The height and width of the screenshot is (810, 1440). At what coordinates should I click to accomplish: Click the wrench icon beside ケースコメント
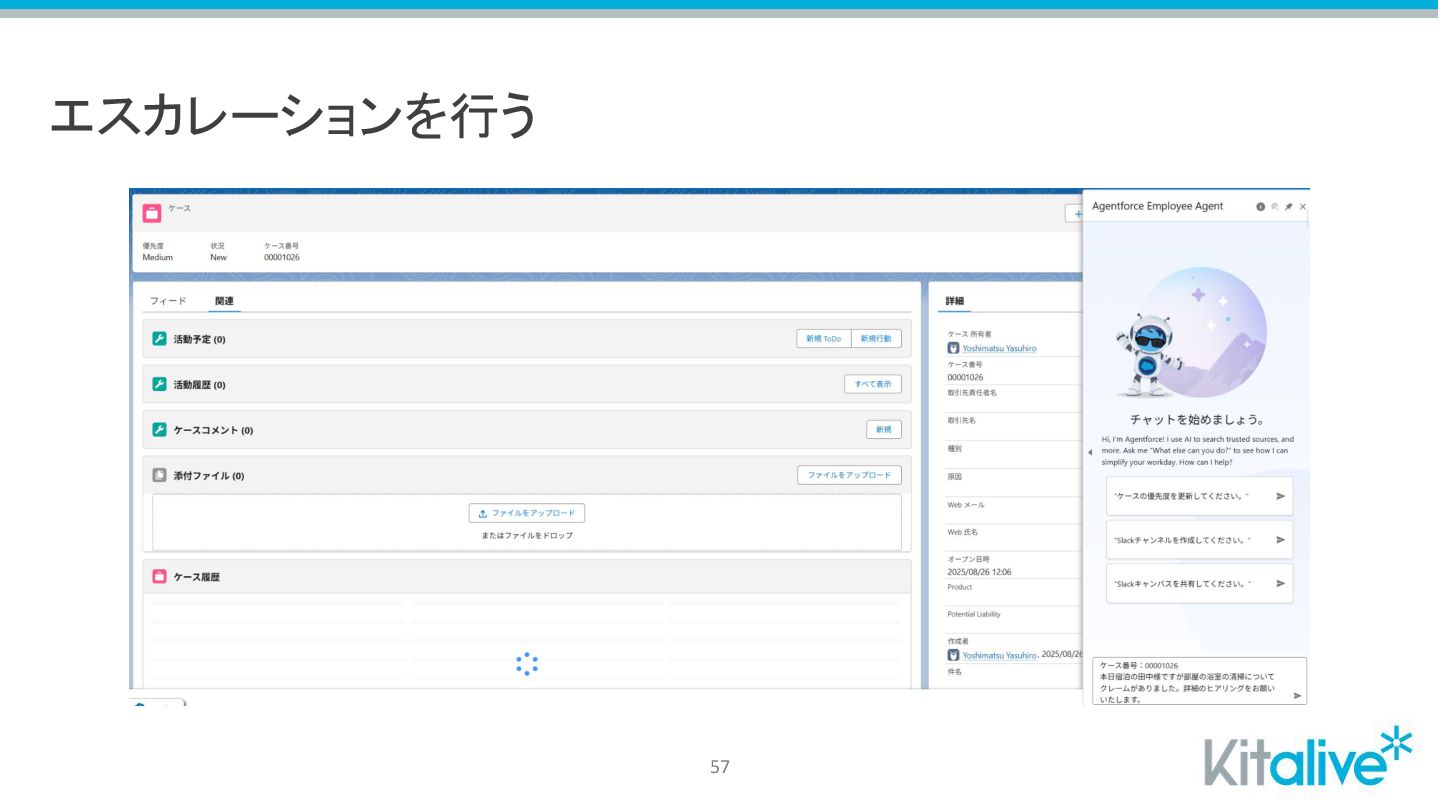pos(159,429)
